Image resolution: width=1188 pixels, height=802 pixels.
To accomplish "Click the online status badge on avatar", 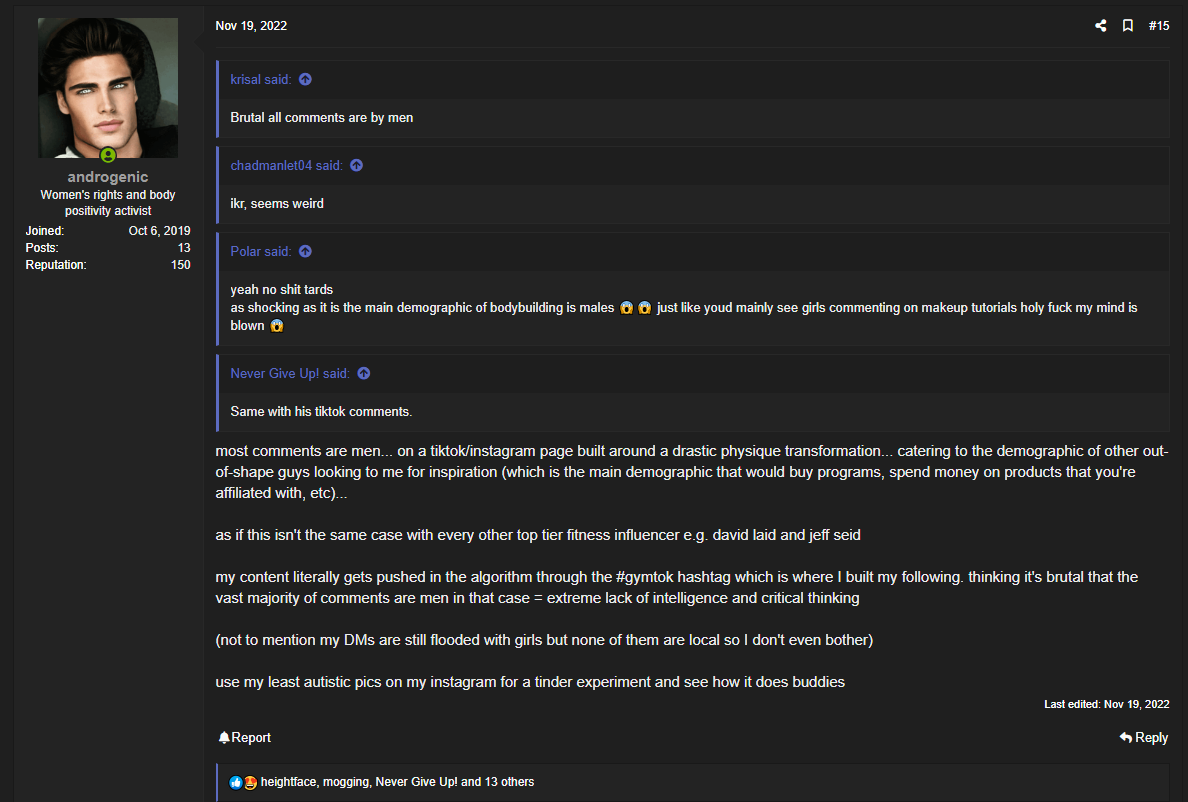I will pos(108,156).
